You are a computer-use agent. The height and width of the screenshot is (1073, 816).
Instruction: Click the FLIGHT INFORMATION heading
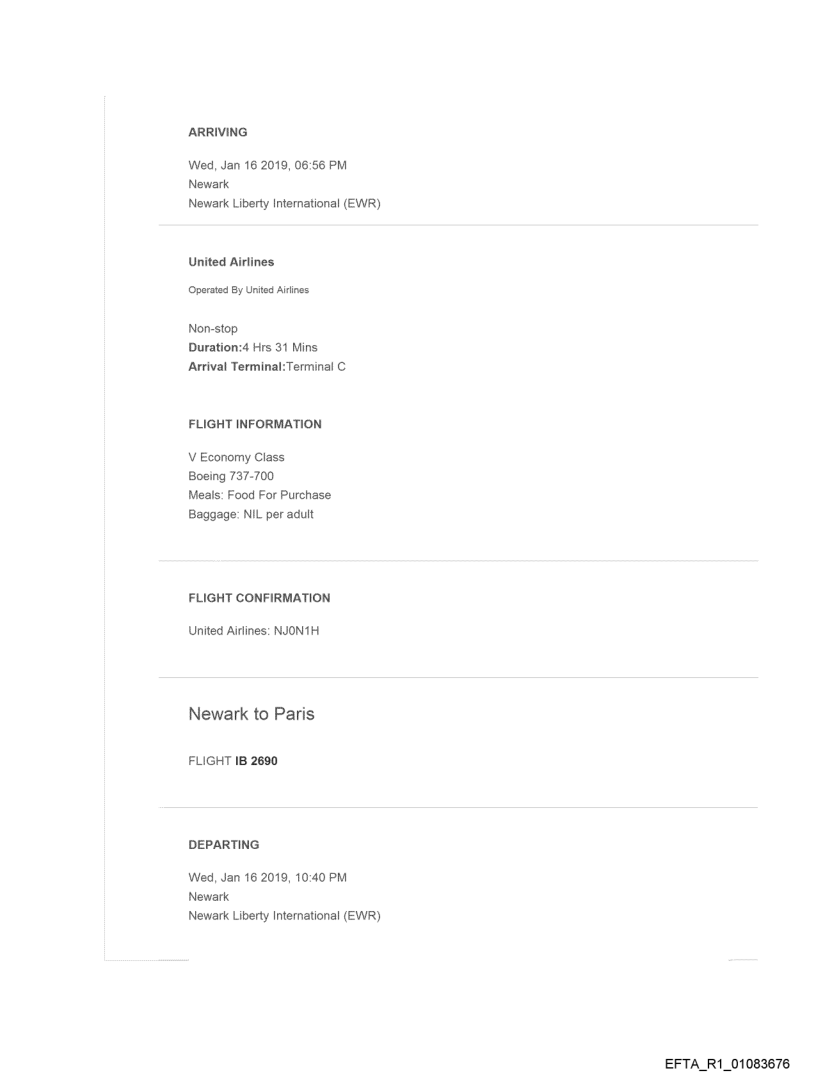(255, 424)
